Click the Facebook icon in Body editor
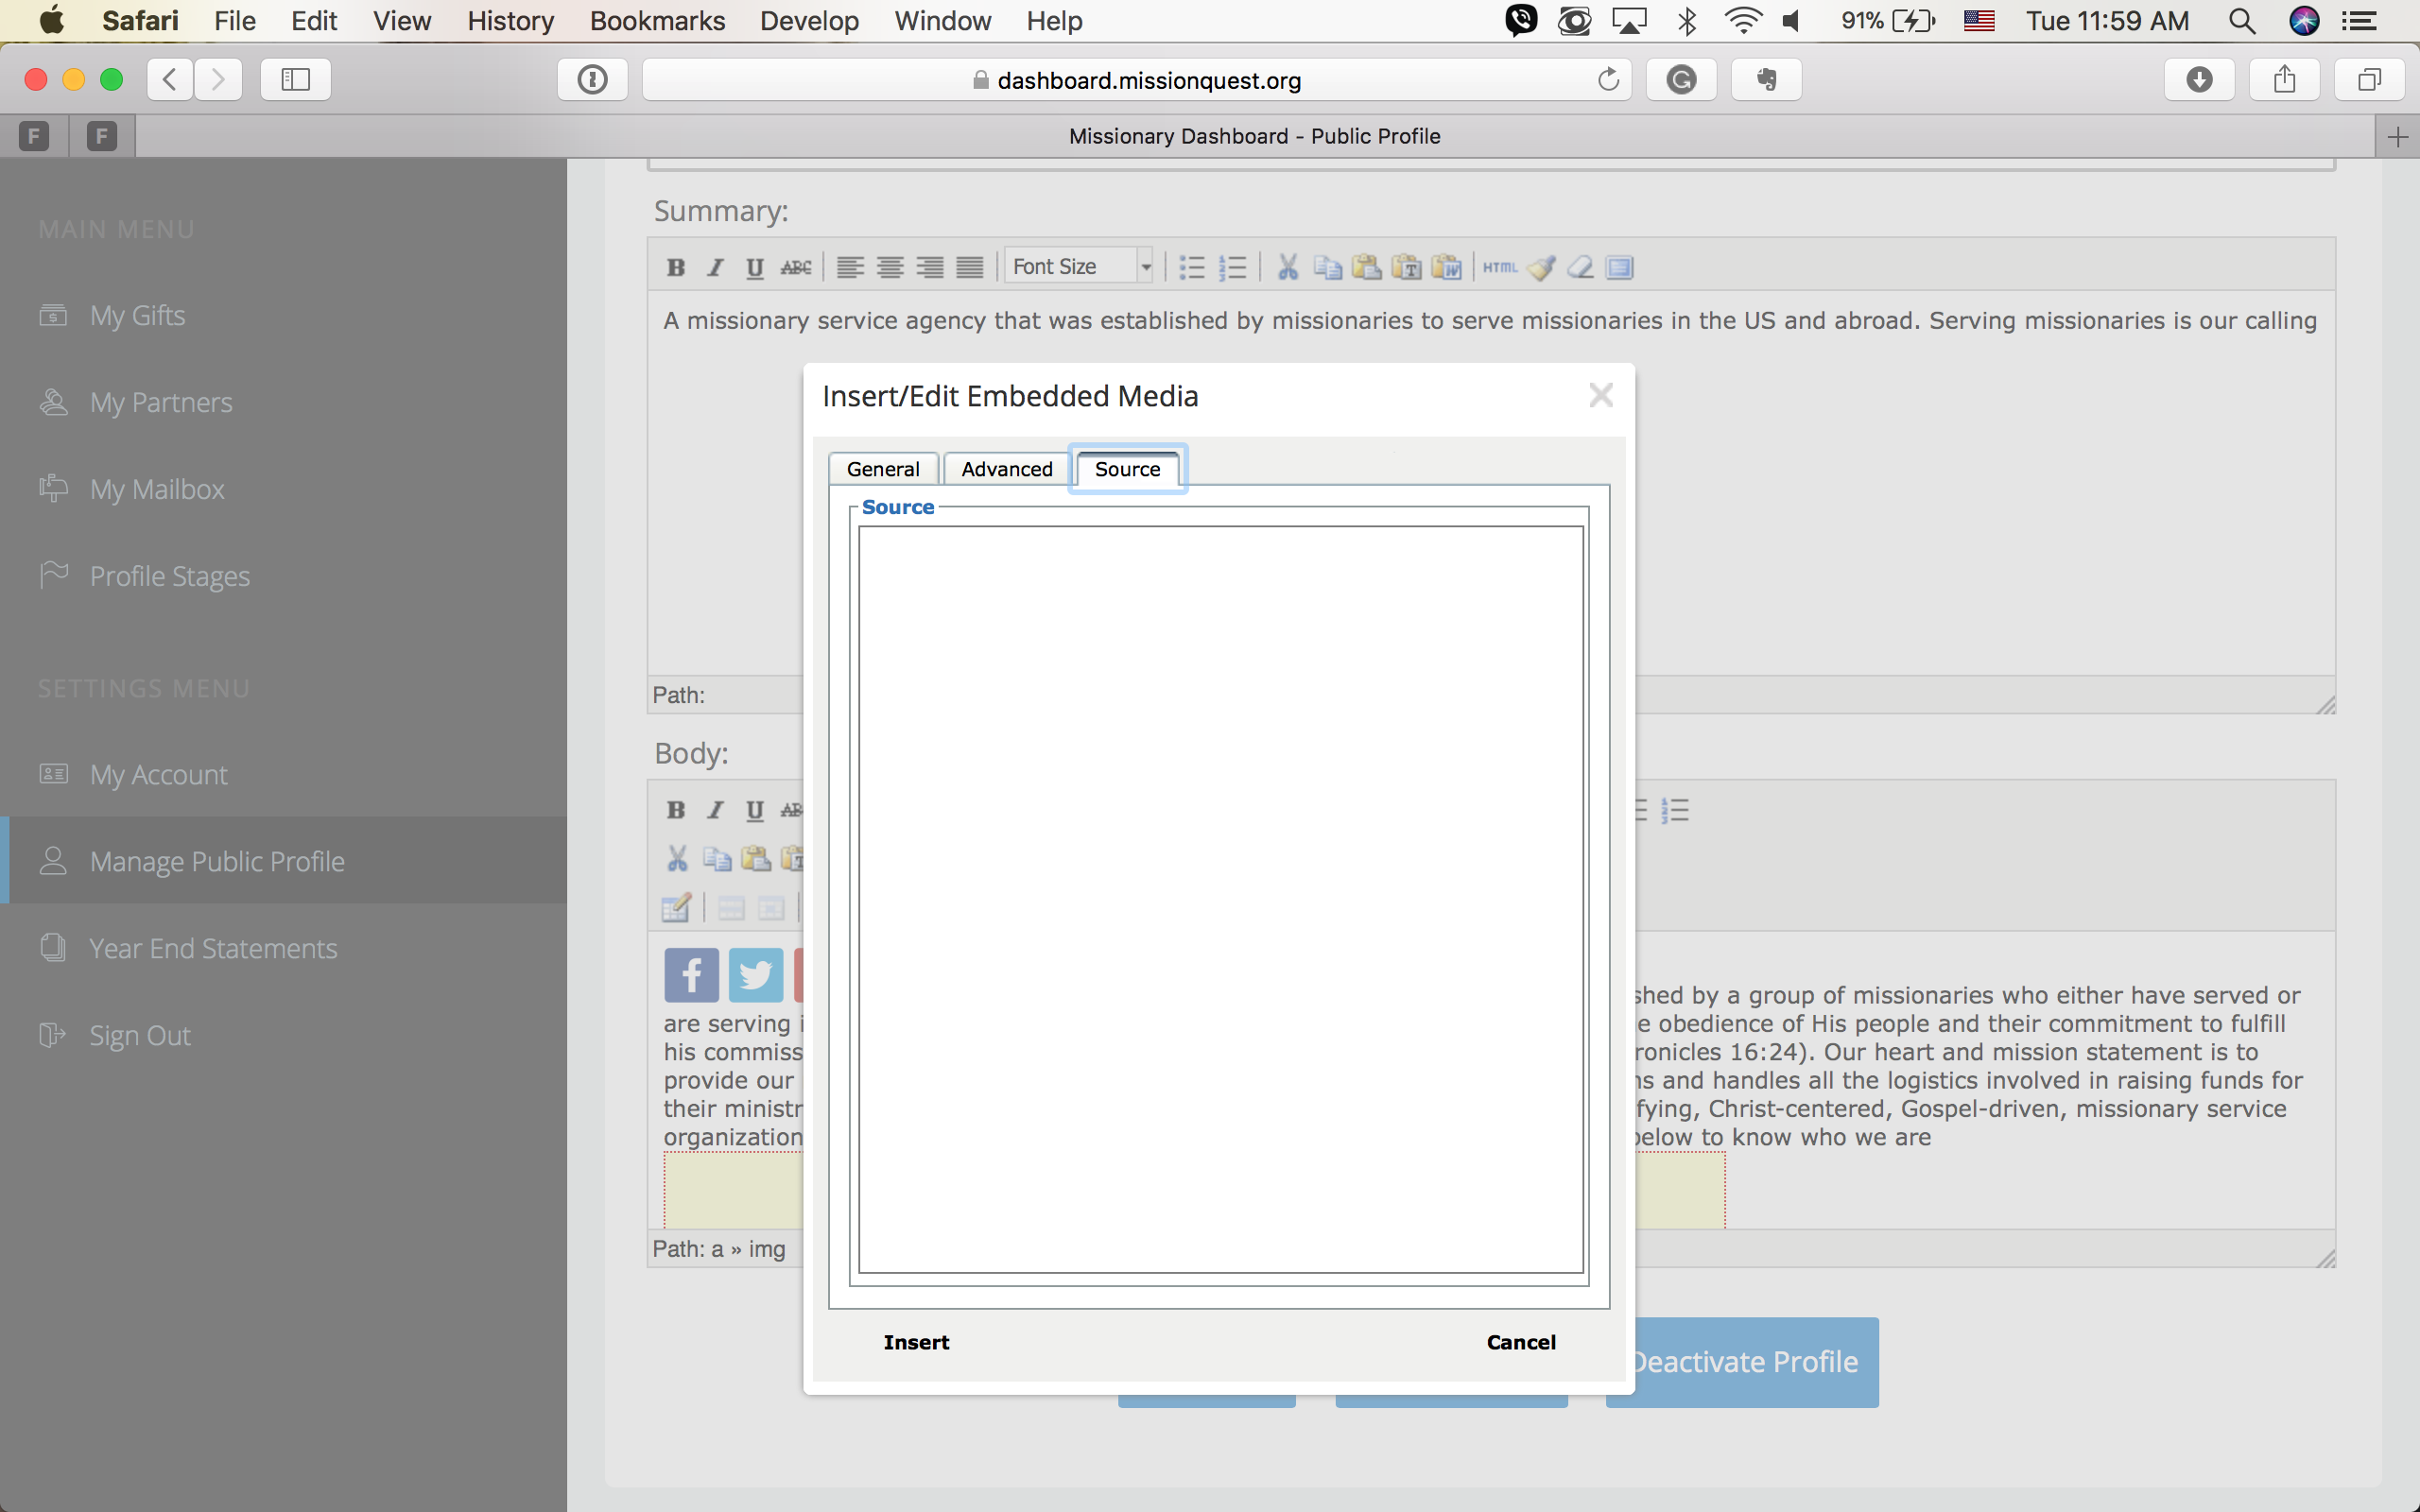 (x=691, y=975)
